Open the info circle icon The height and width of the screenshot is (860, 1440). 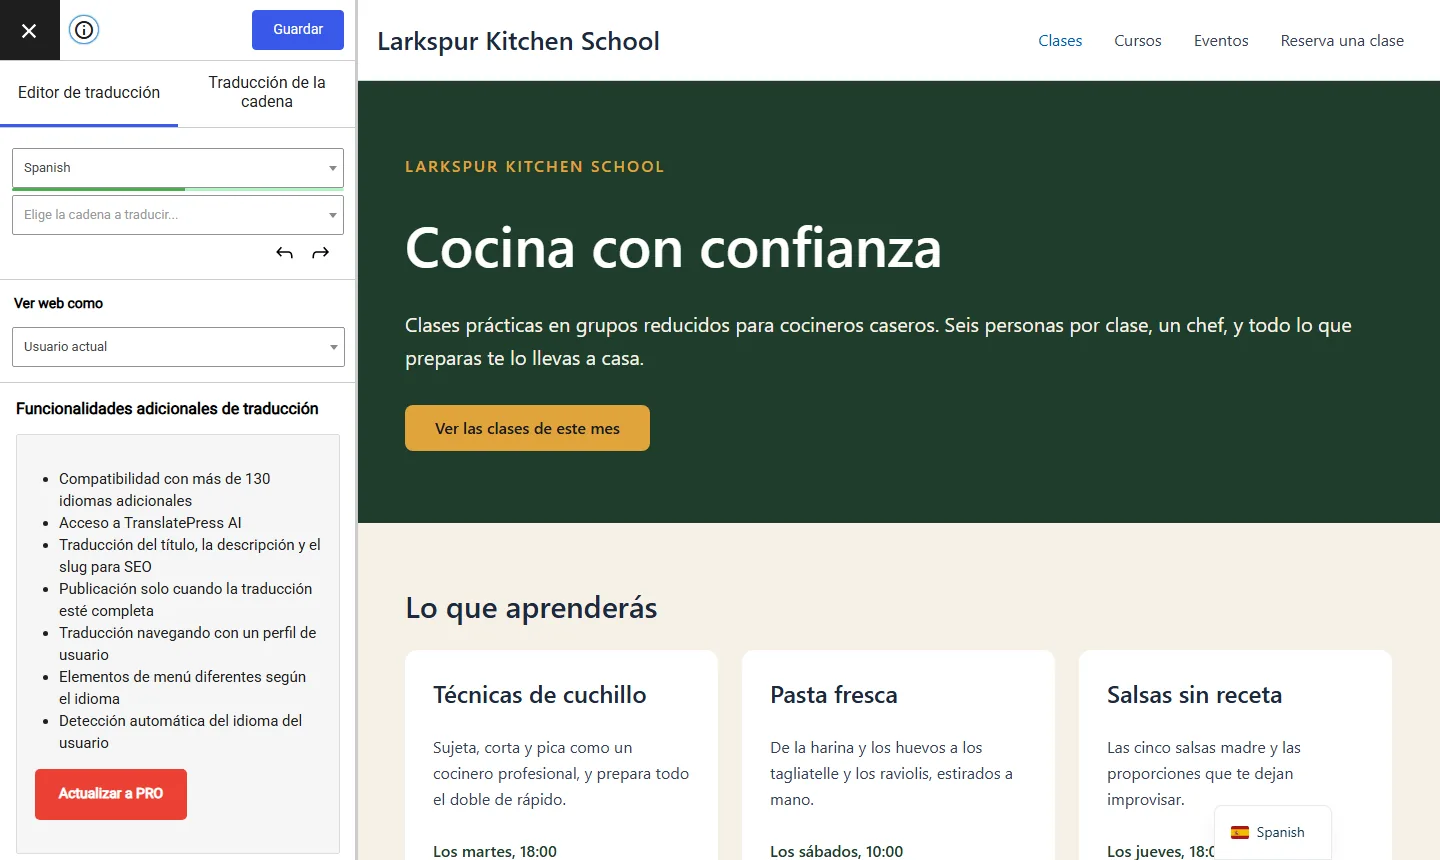(x=84, y=30)
